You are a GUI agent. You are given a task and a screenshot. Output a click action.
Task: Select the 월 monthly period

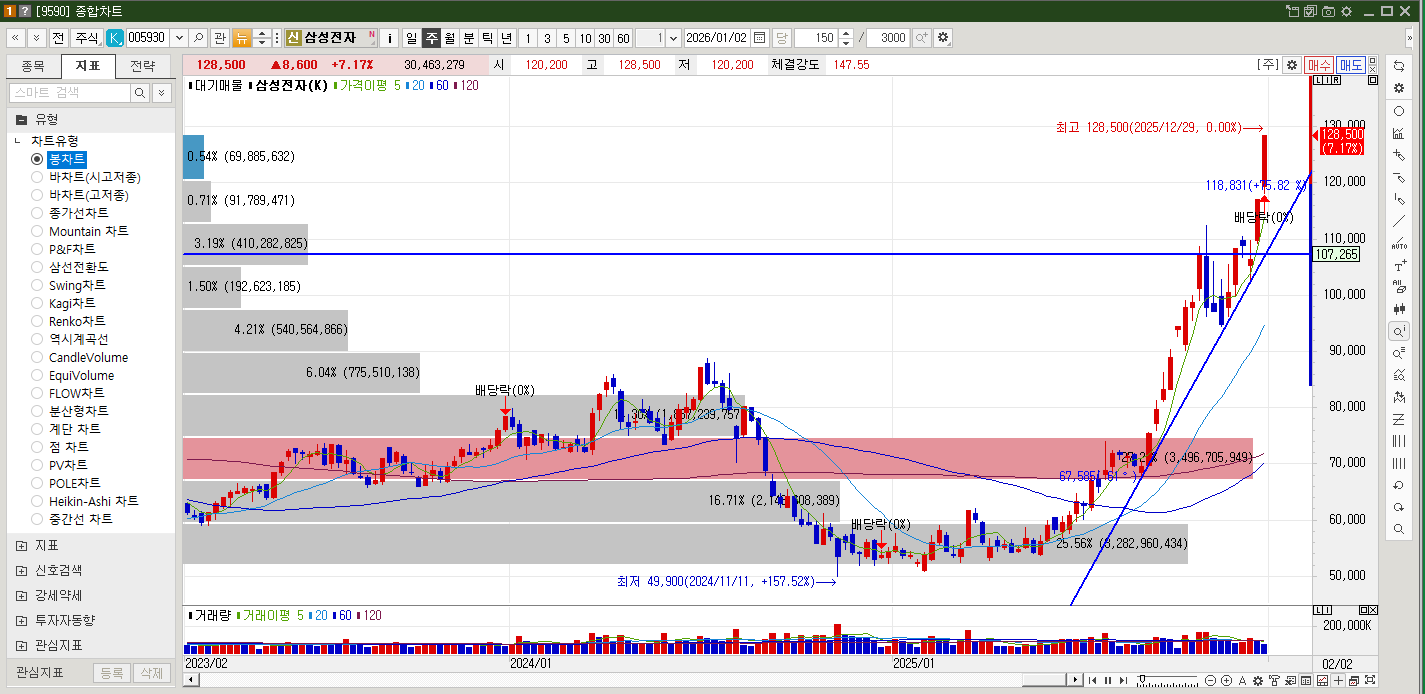(450, 38)
